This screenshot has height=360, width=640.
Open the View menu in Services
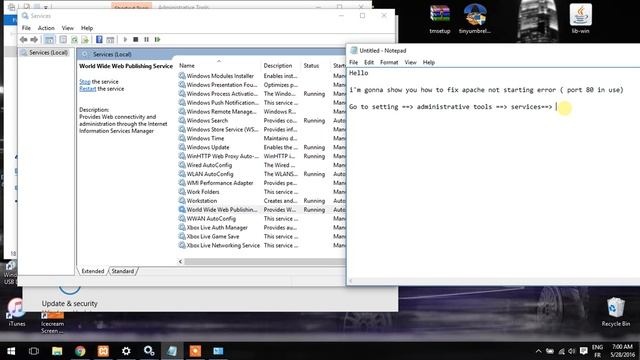point(68,28)
